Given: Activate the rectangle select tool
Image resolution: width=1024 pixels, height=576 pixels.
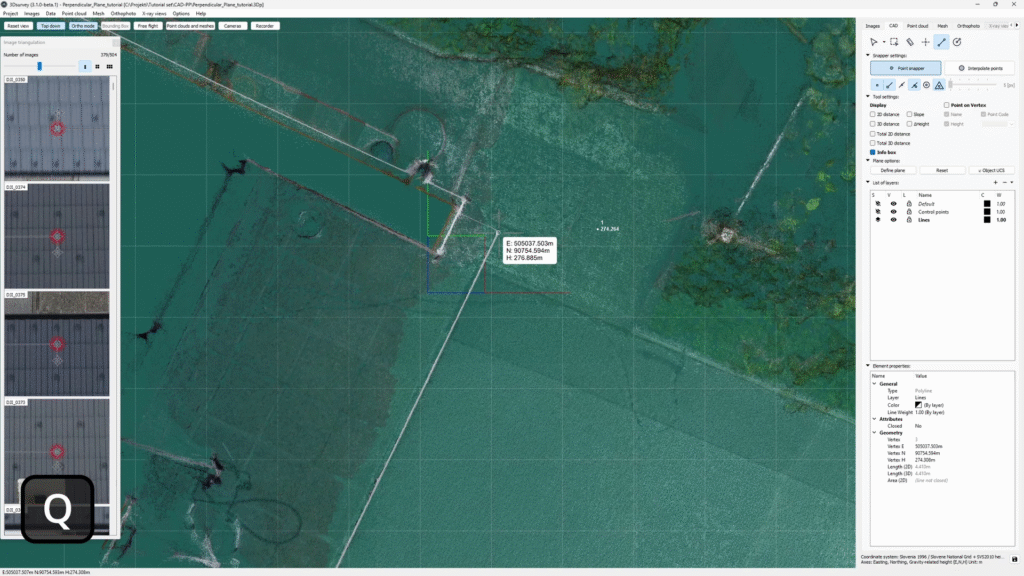Looking at the screenshot, I should (894, 42).
